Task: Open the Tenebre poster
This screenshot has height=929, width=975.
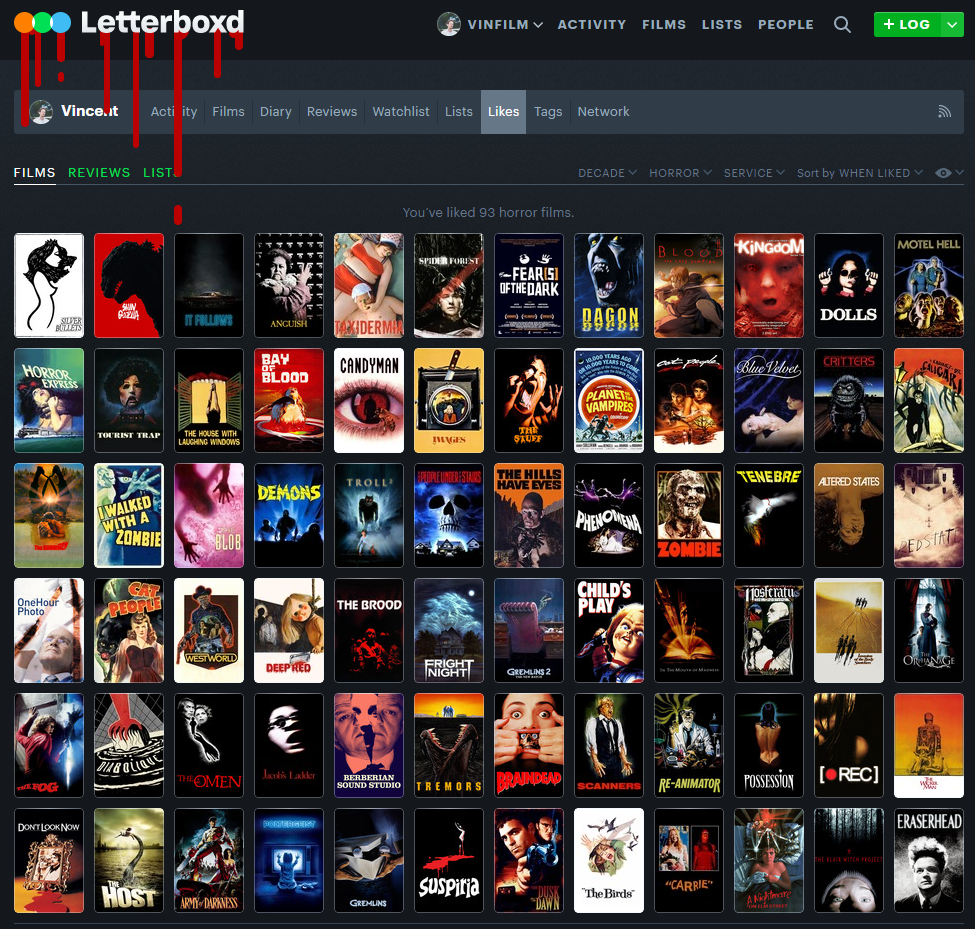Action: tap(769, 515)
